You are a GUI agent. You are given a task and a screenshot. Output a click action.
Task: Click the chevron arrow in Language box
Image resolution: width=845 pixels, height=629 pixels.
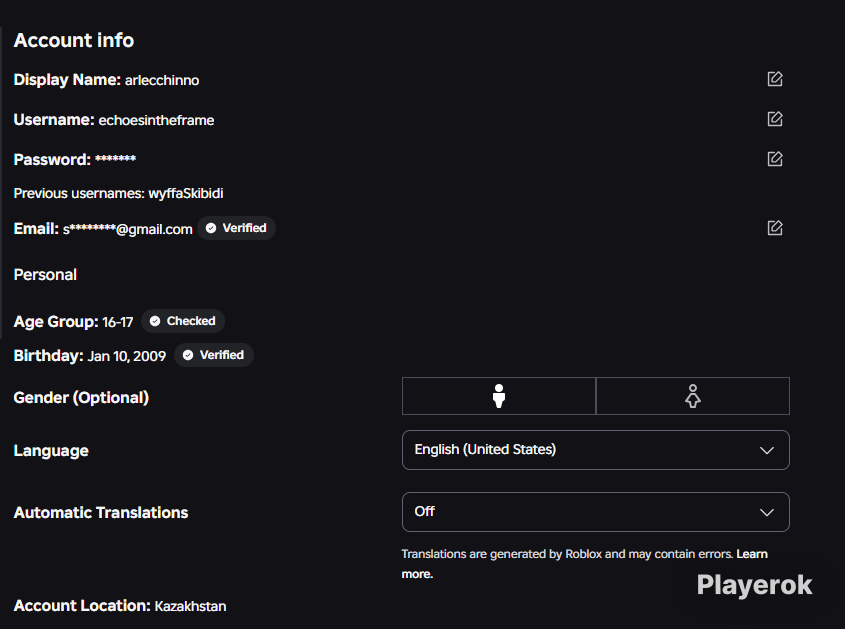pos(767,451)
